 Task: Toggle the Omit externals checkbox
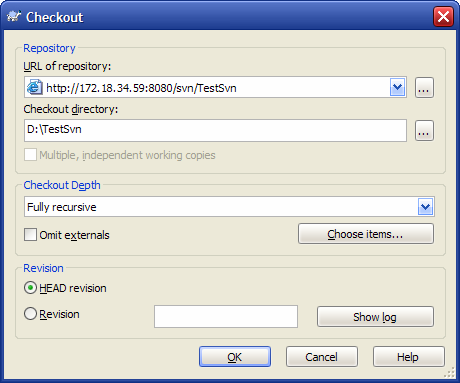coord(30,234)
